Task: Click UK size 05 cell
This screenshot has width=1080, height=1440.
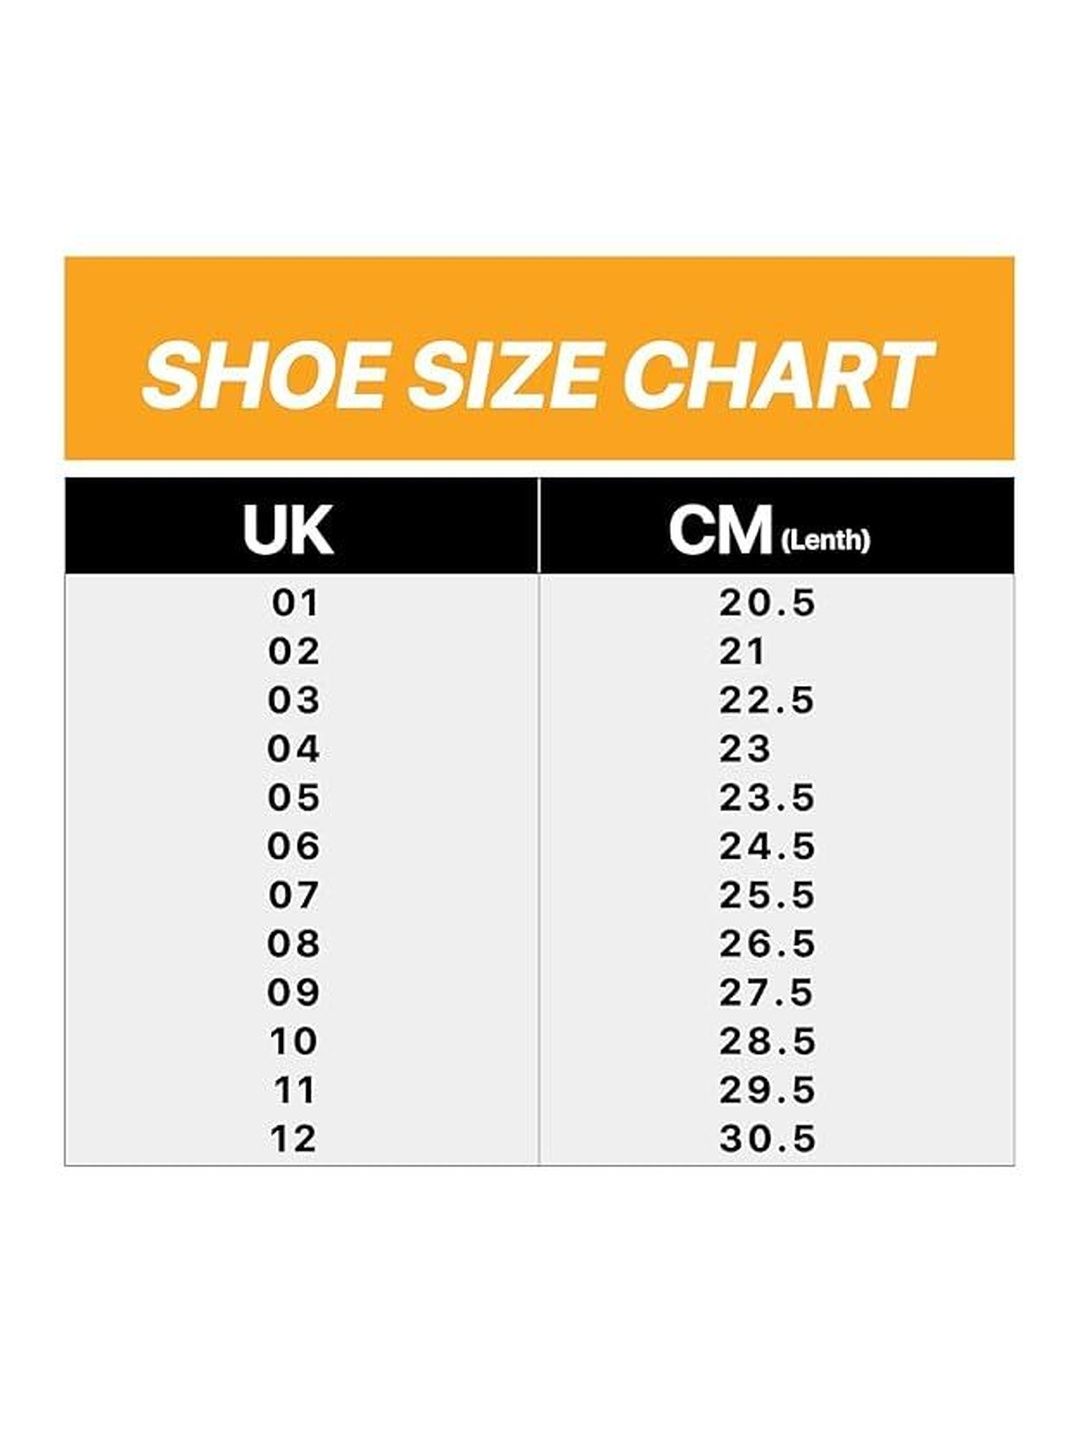Action: (x=294, y=798)
